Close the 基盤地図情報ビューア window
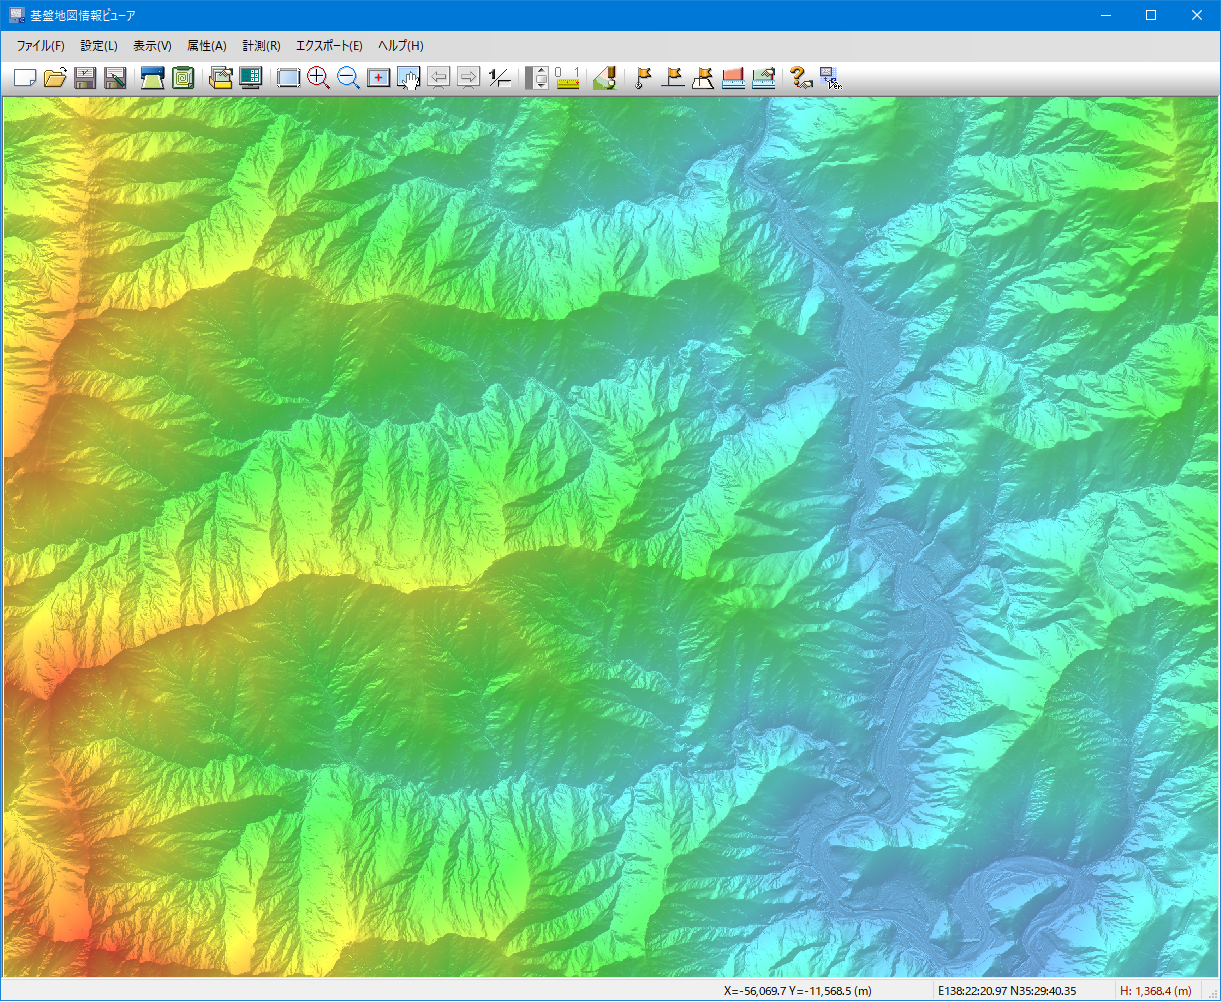This screenshot has width=1221, height=1002. (1197, 15)
